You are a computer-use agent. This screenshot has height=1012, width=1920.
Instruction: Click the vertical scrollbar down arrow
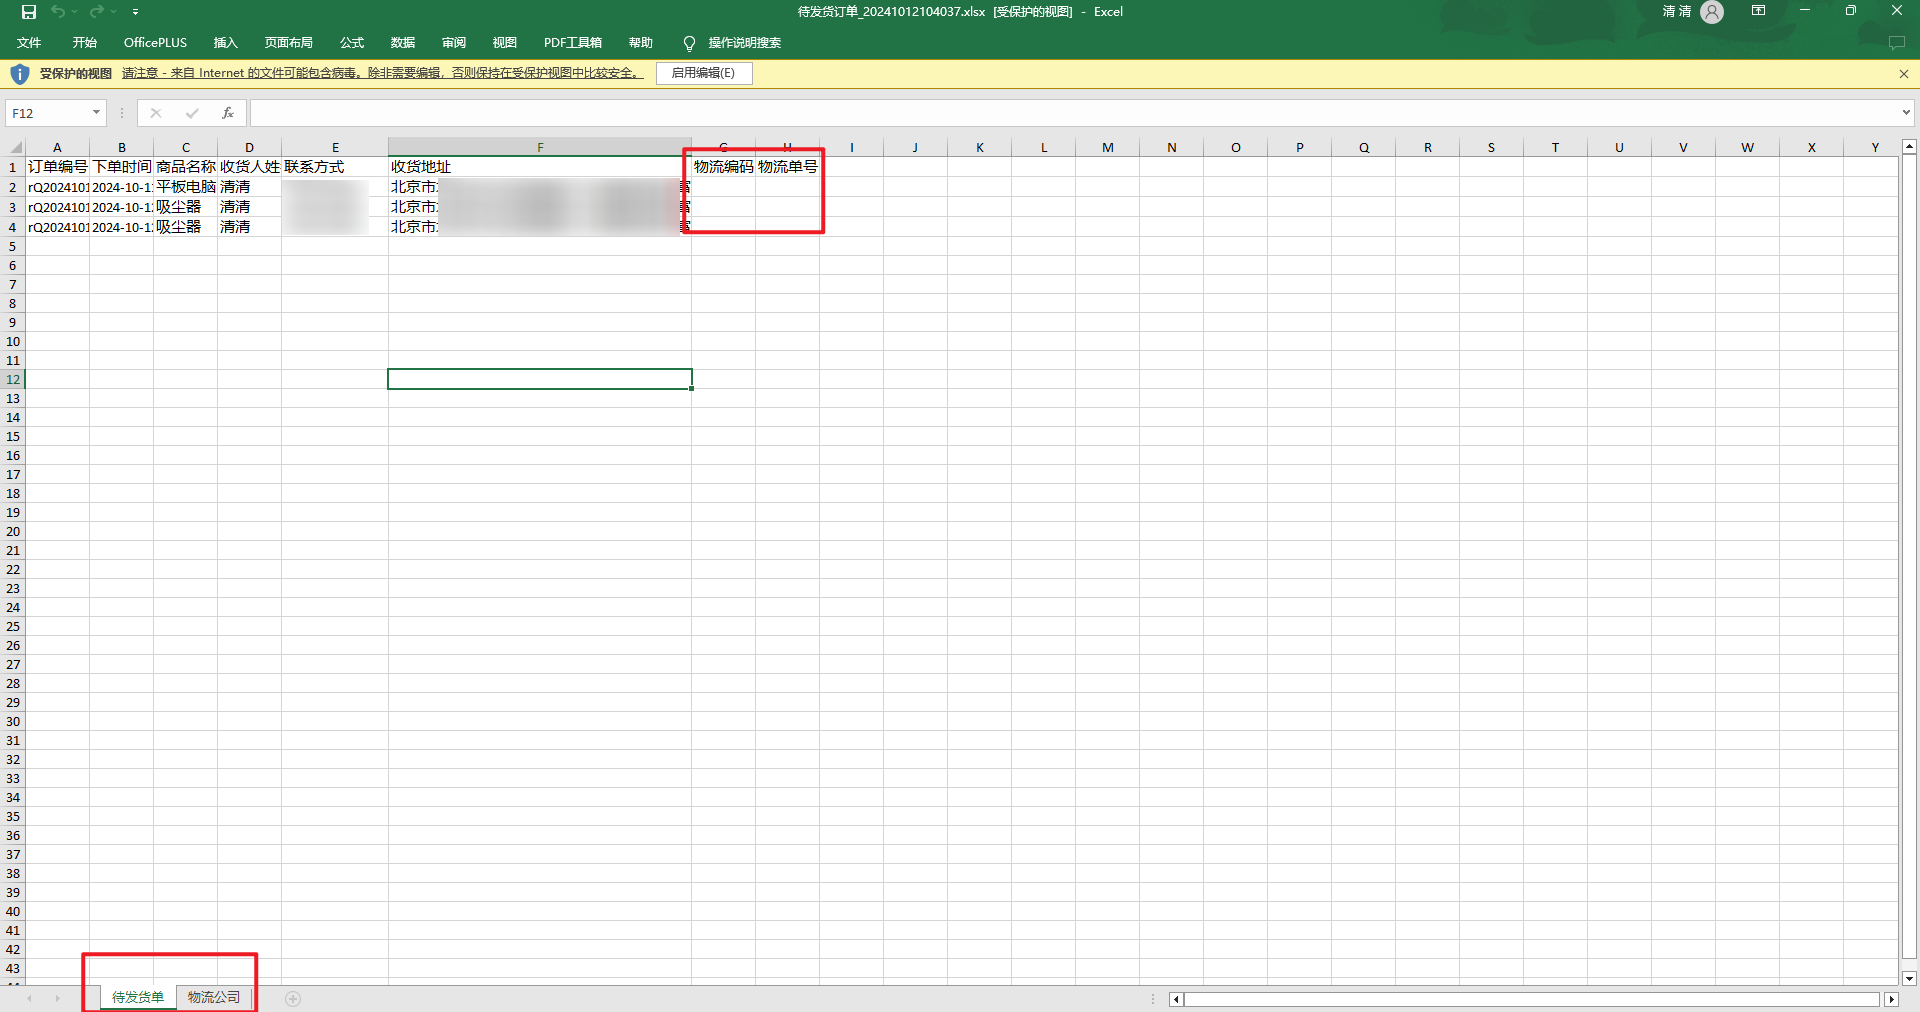click(x=1908, y=978)
